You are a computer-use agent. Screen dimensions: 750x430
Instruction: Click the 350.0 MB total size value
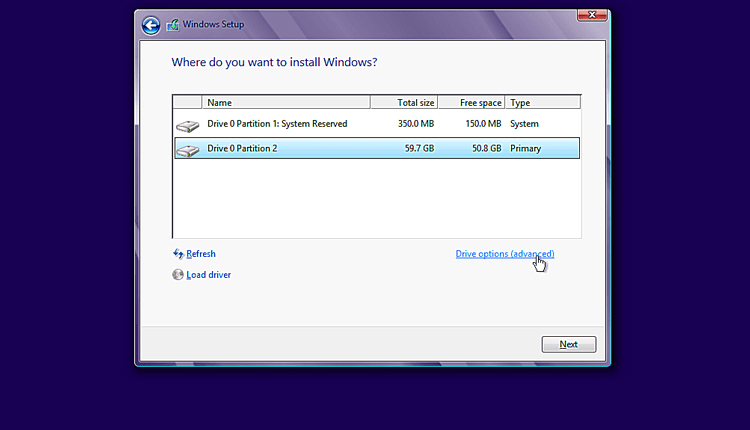[416, 124]
